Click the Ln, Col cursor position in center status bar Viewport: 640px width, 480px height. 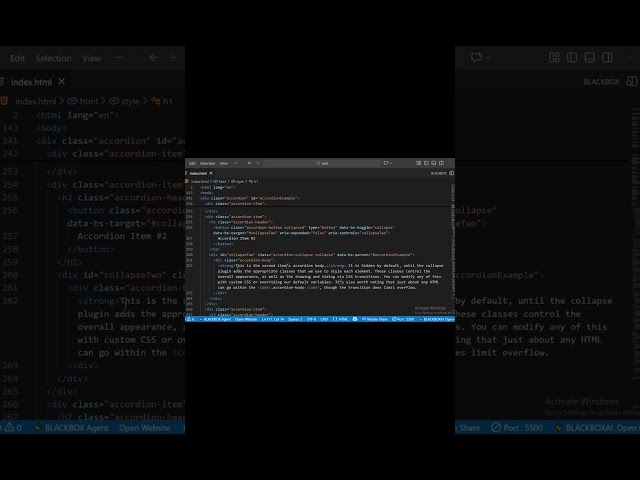[x=273, y=319]
